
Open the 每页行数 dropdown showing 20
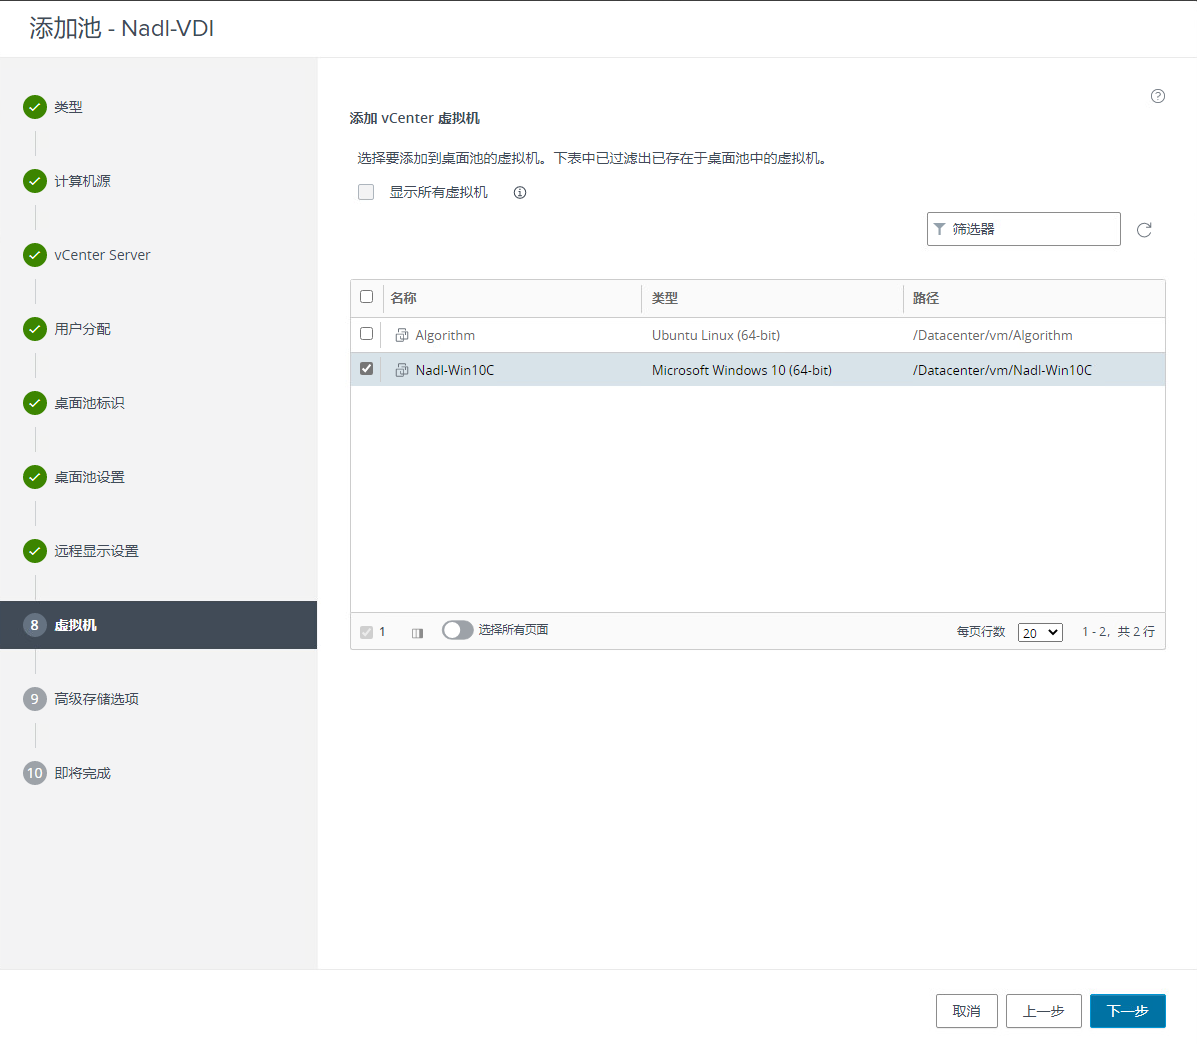(x=1040, y=633)
